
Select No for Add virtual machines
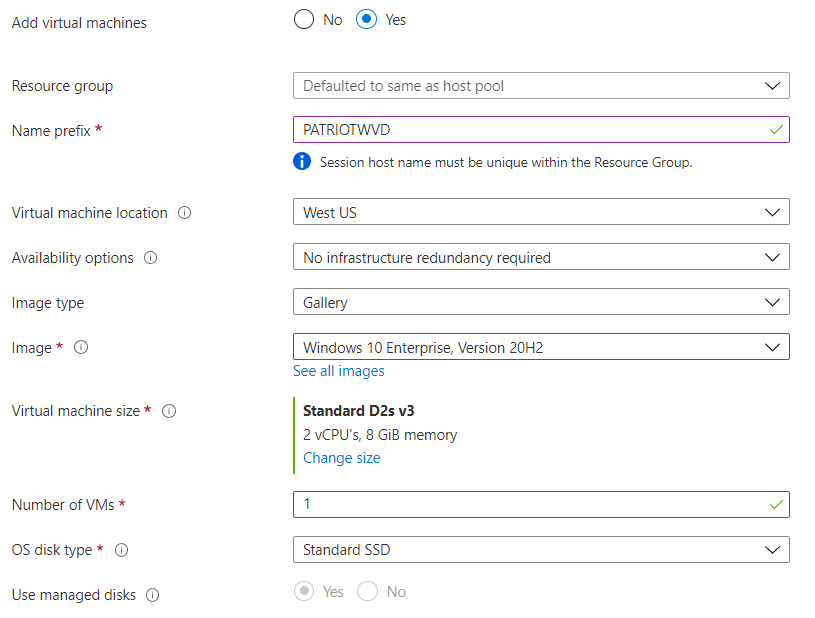(x=304, y=20)
